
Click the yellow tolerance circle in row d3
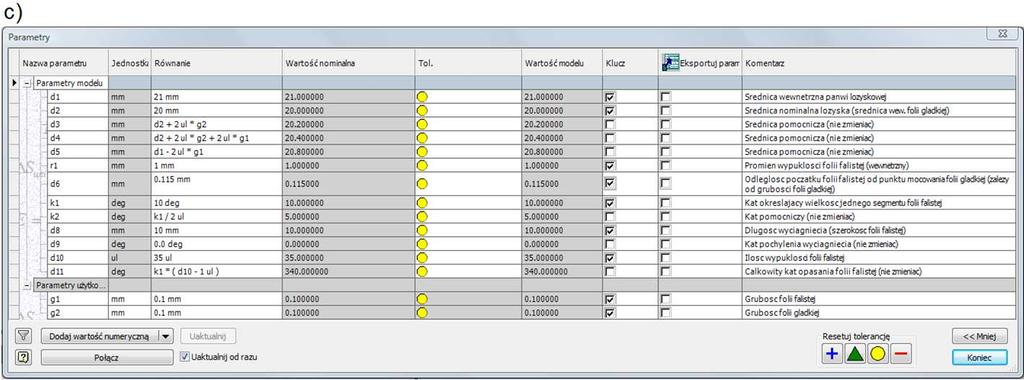tap(422, 124)
